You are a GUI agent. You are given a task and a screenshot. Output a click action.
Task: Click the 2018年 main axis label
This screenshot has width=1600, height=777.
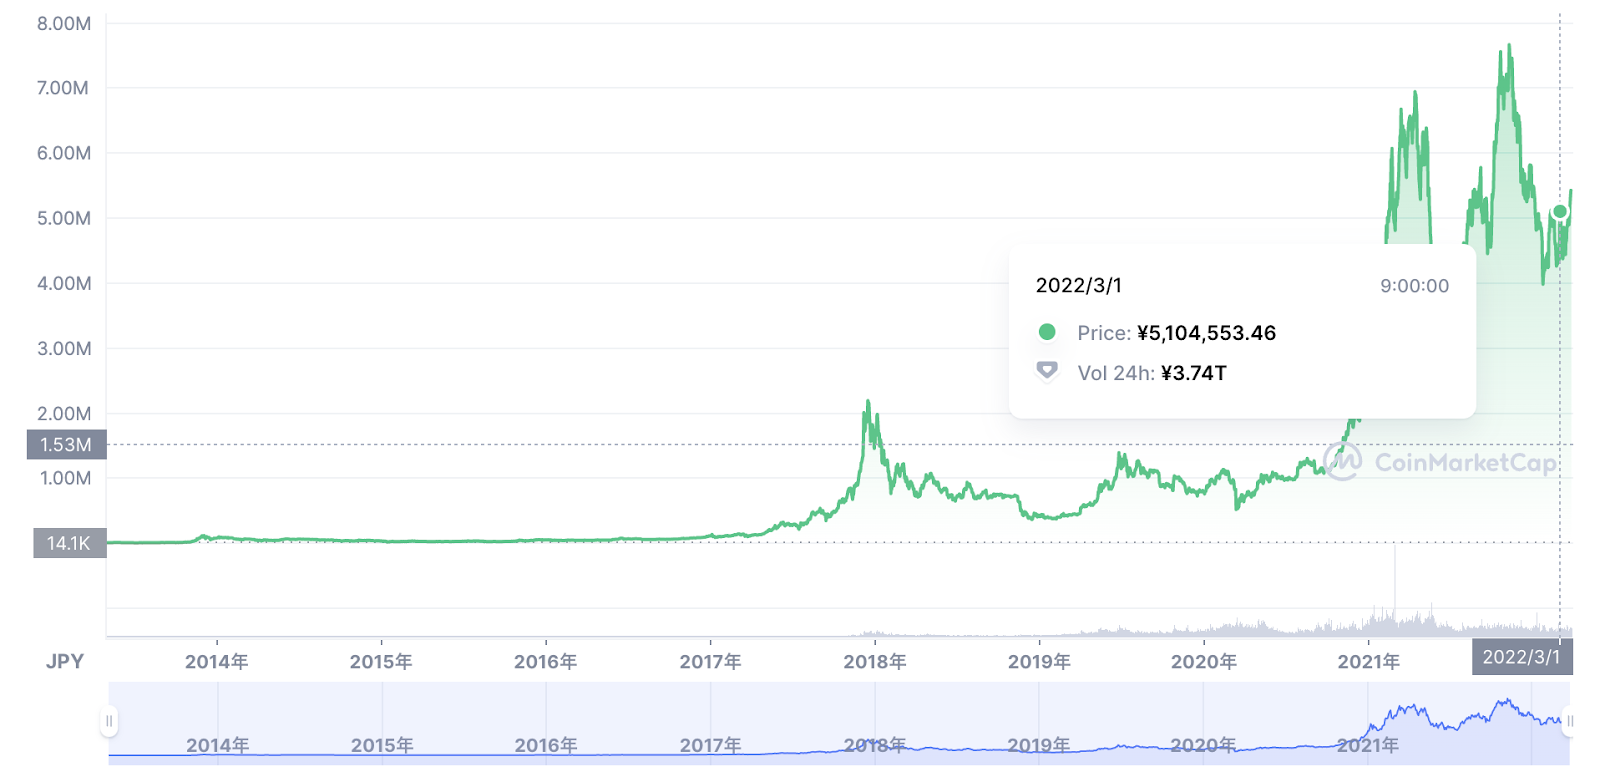[875, 661]
